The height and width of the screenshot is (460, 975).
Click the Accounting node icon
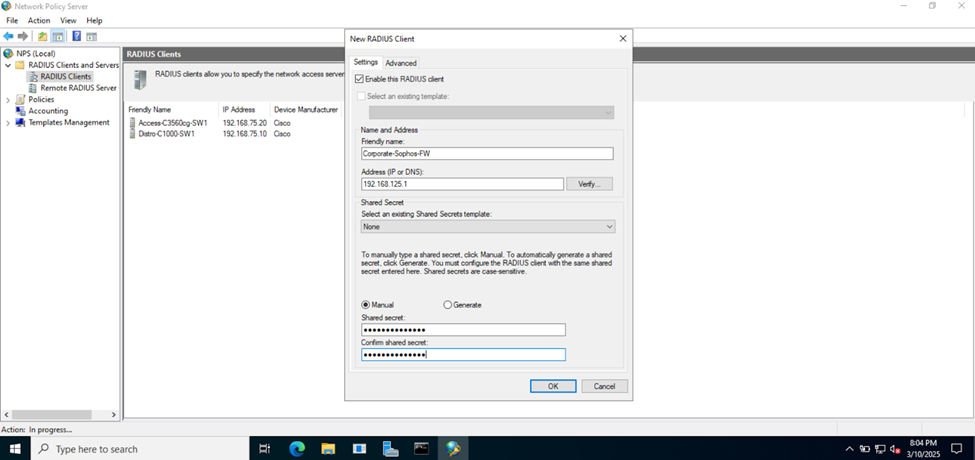tap(21, 111)
